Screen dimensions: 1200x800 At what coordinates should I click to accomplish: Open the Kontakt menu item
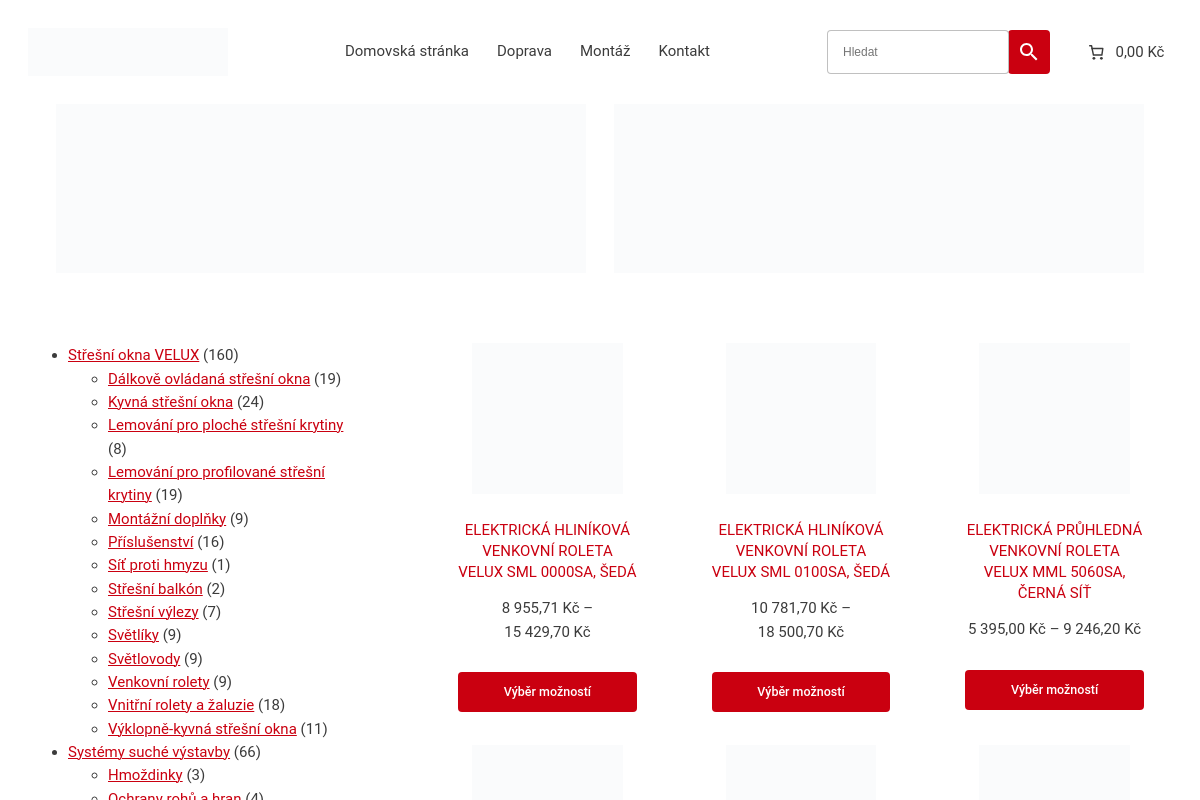tap(684, 51)
